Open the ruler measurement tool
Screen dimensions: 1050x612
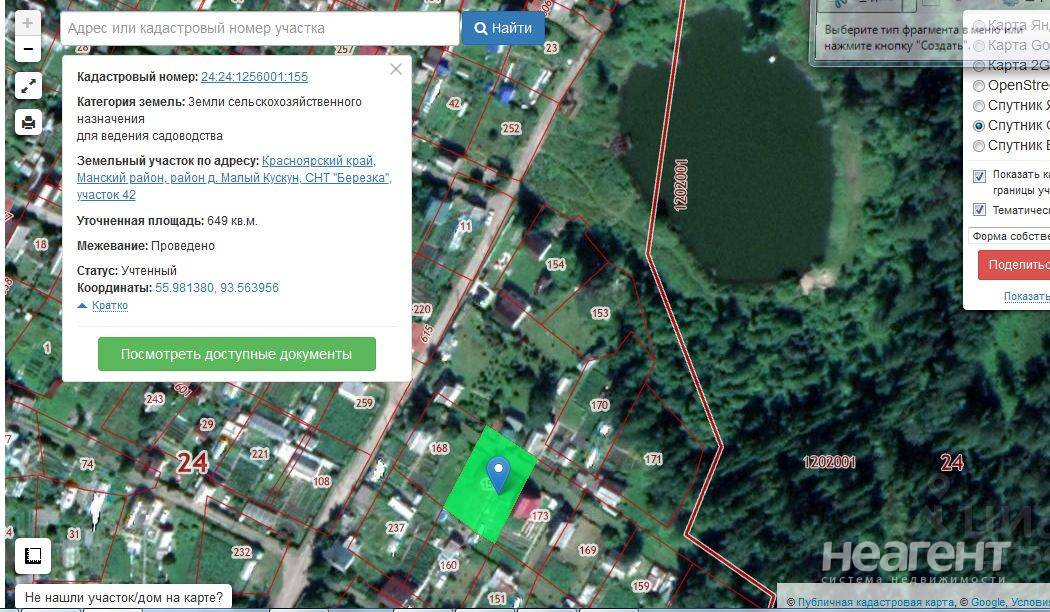[x=31, y=555]
